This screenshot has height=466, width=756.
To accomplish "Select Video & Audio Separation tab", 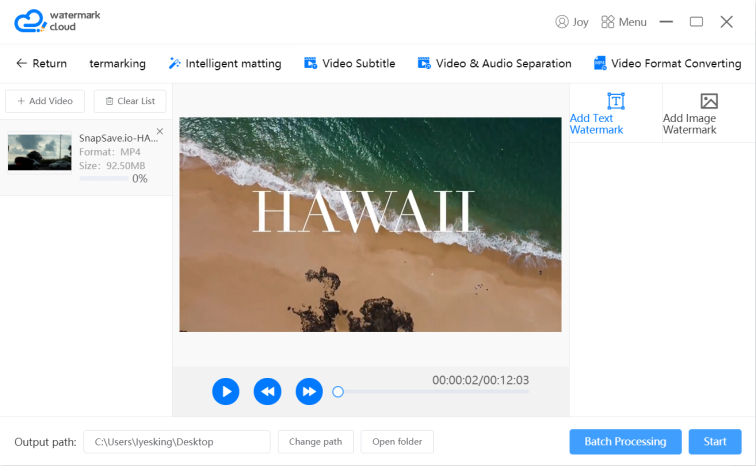I will tap(494, 63).
